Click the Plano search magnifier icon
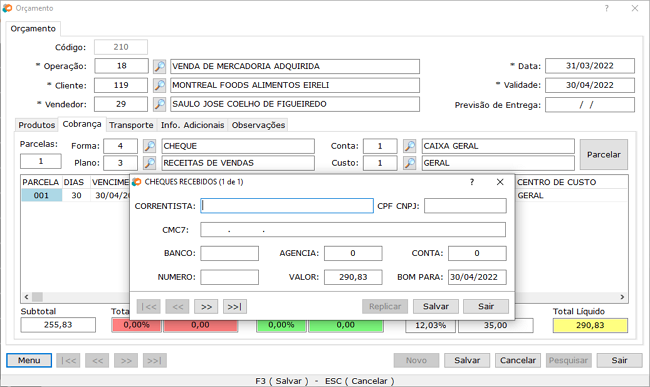650x387 pixels. pos(149,163)
